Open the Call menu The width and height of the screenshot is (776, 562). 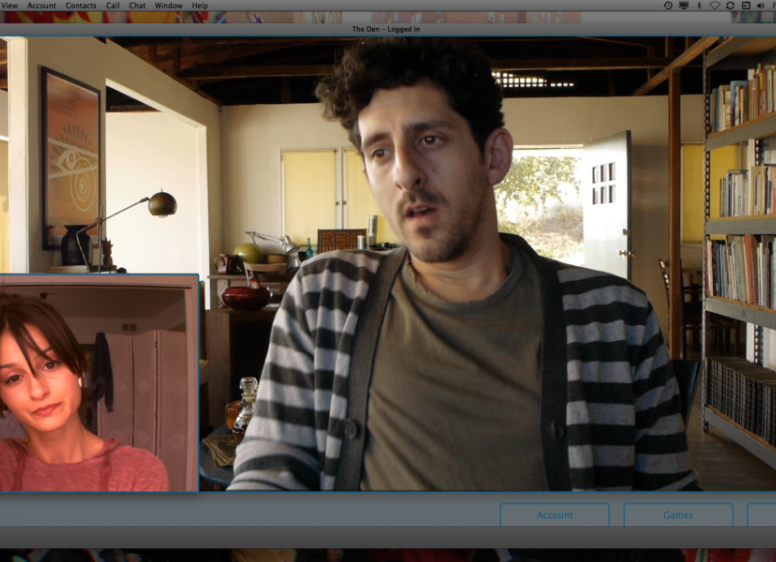tap(113, 5)
